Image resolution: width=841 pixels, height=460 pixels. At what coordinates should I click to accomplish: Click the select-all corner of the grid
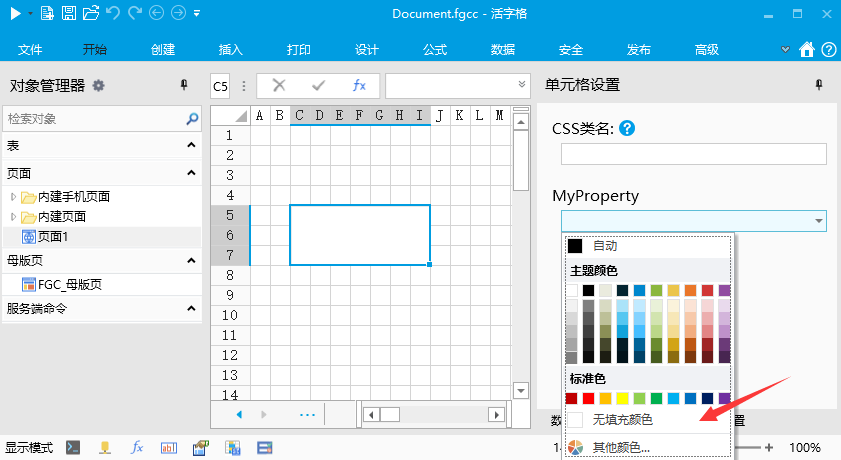pyautogui.click(x=231, y=115)
